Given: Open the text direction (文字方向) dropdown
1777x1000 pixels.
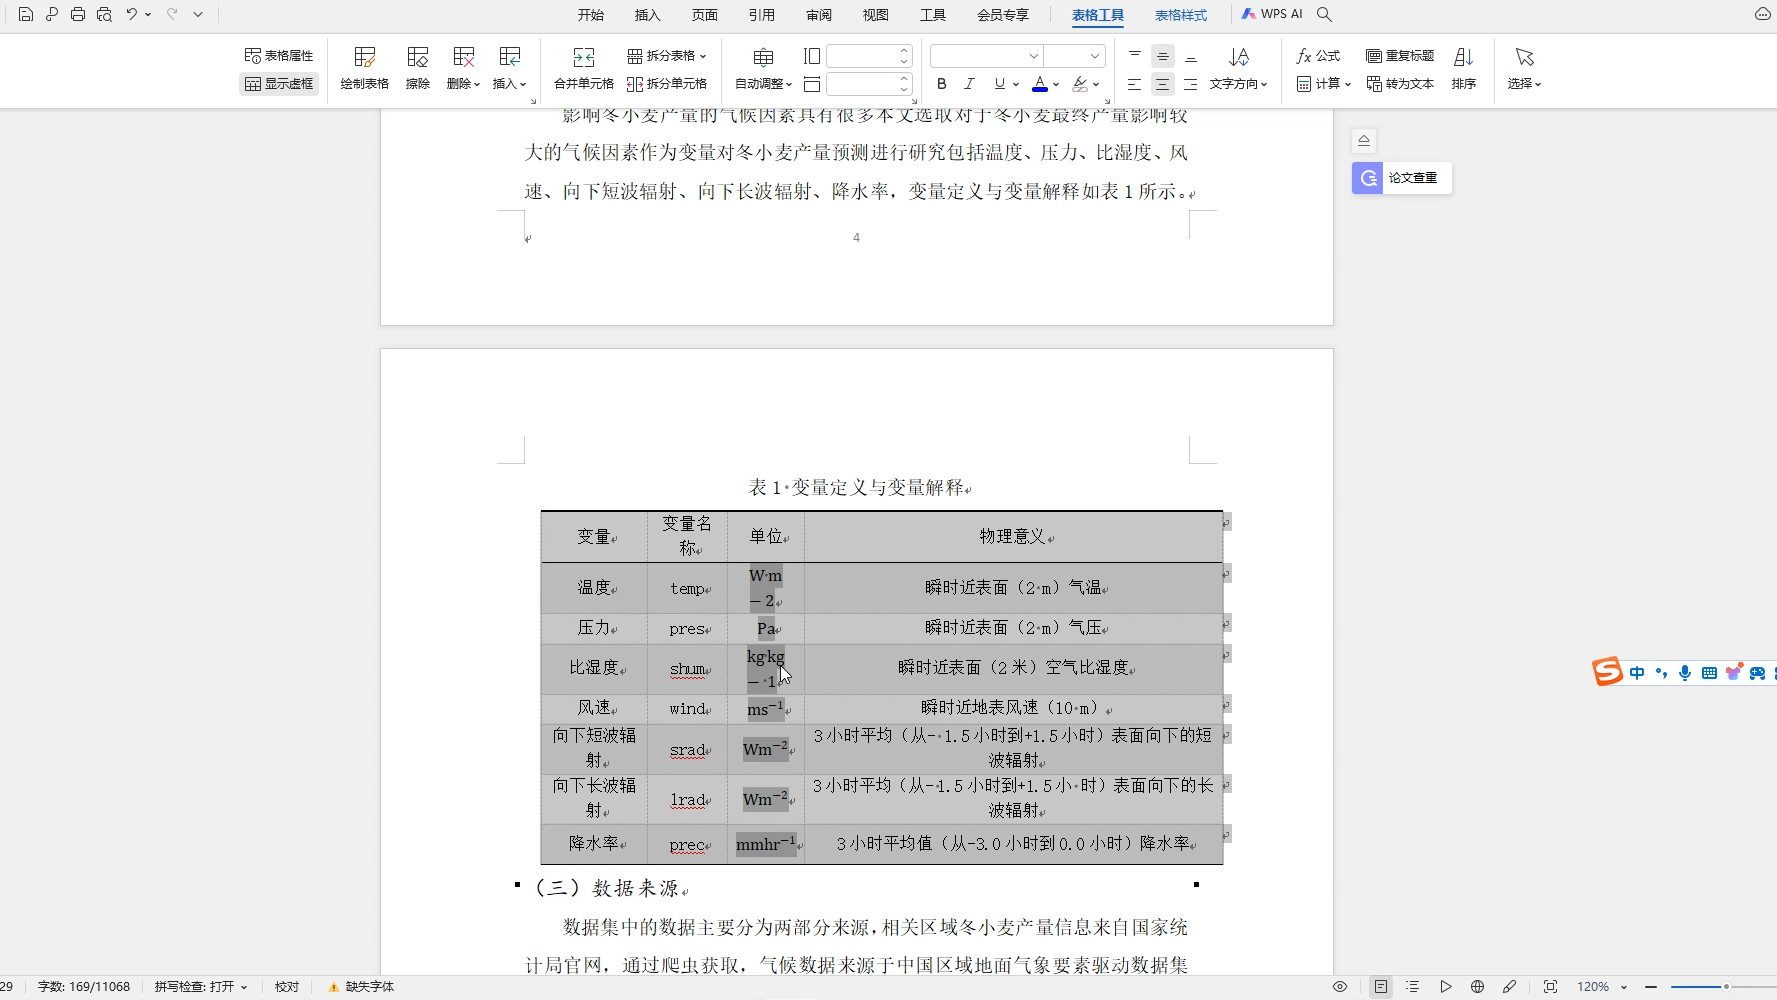Looking at the screenshot, I should [x=1238, y=69].
